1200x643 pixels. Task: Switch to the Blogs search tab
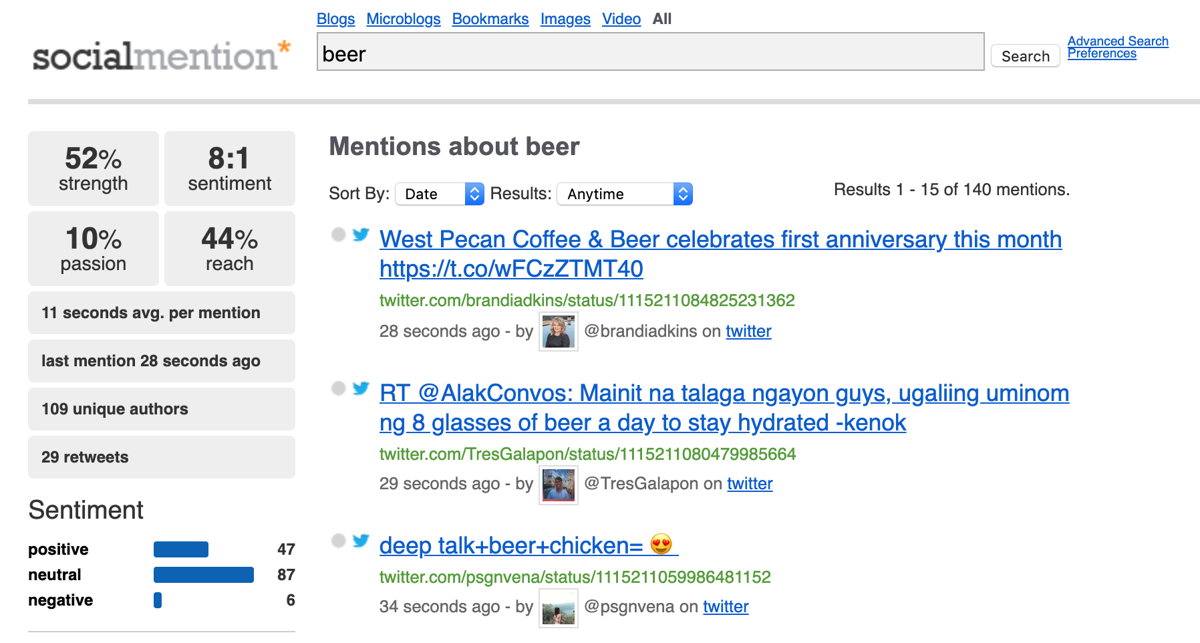(x=336, y=19)
